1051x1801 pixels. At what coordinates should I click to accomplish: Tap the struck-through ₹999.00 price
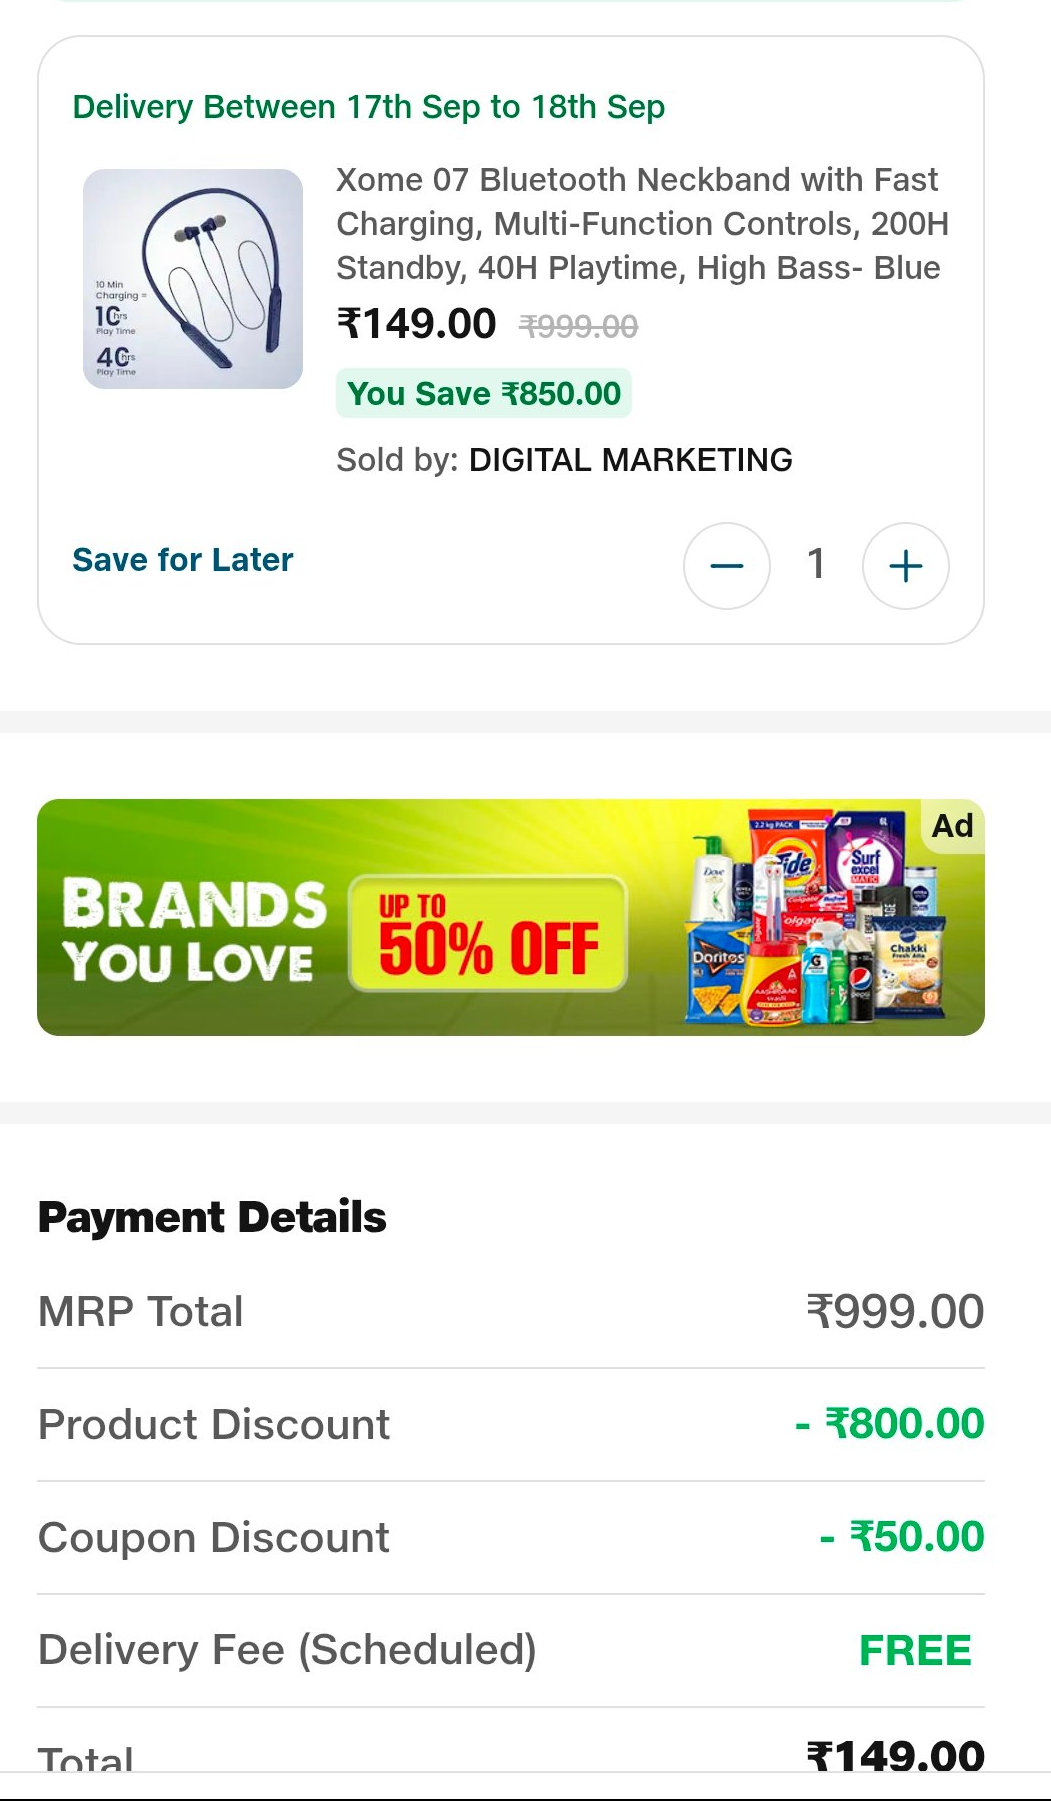point(579,326)
